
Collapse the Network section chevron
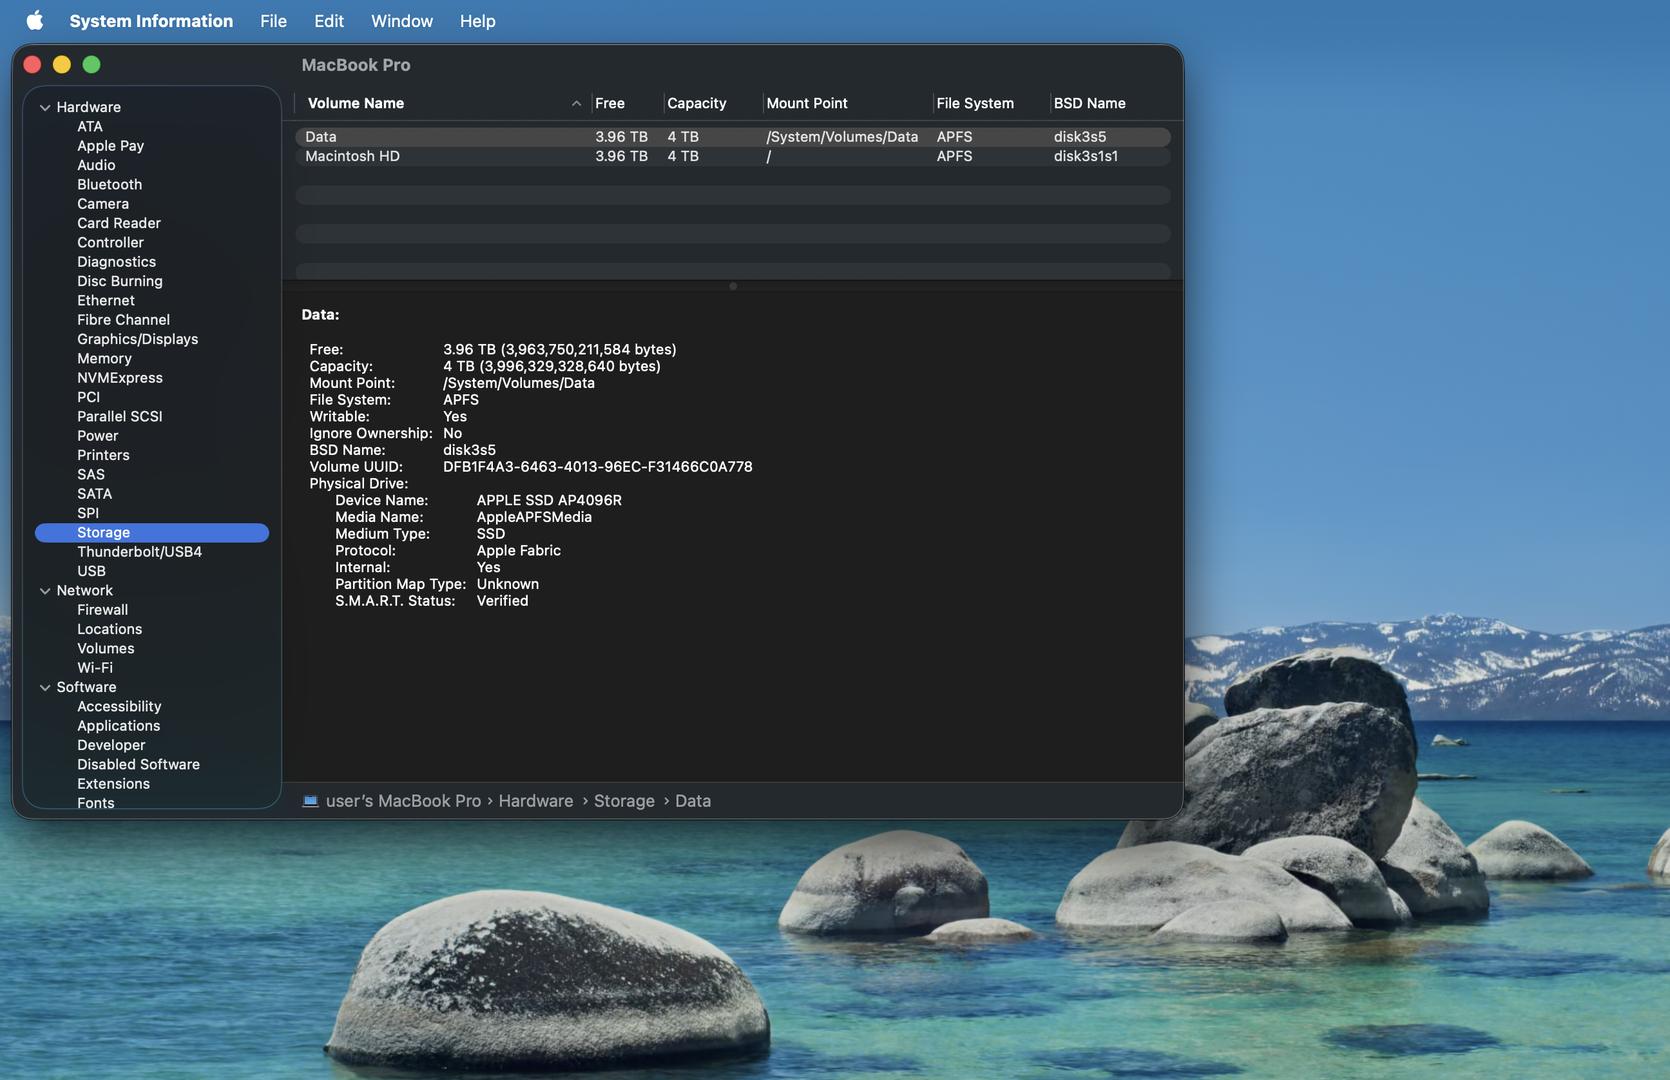click(x=45, y=591)
